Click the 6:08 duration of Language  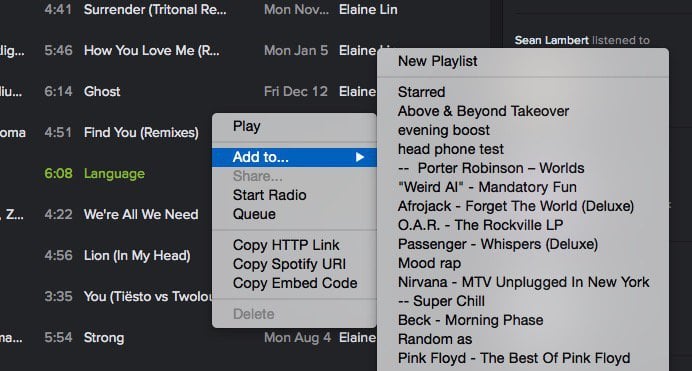point(58,173)
